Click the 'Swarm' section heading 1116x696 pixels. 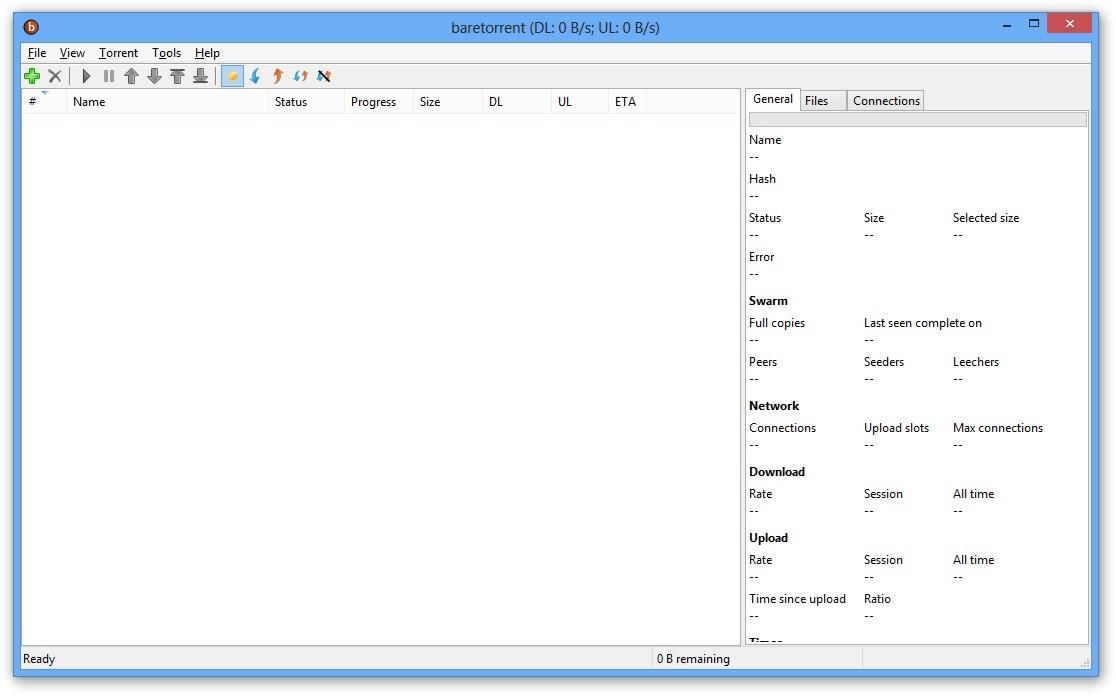click(x=768, y=300)
